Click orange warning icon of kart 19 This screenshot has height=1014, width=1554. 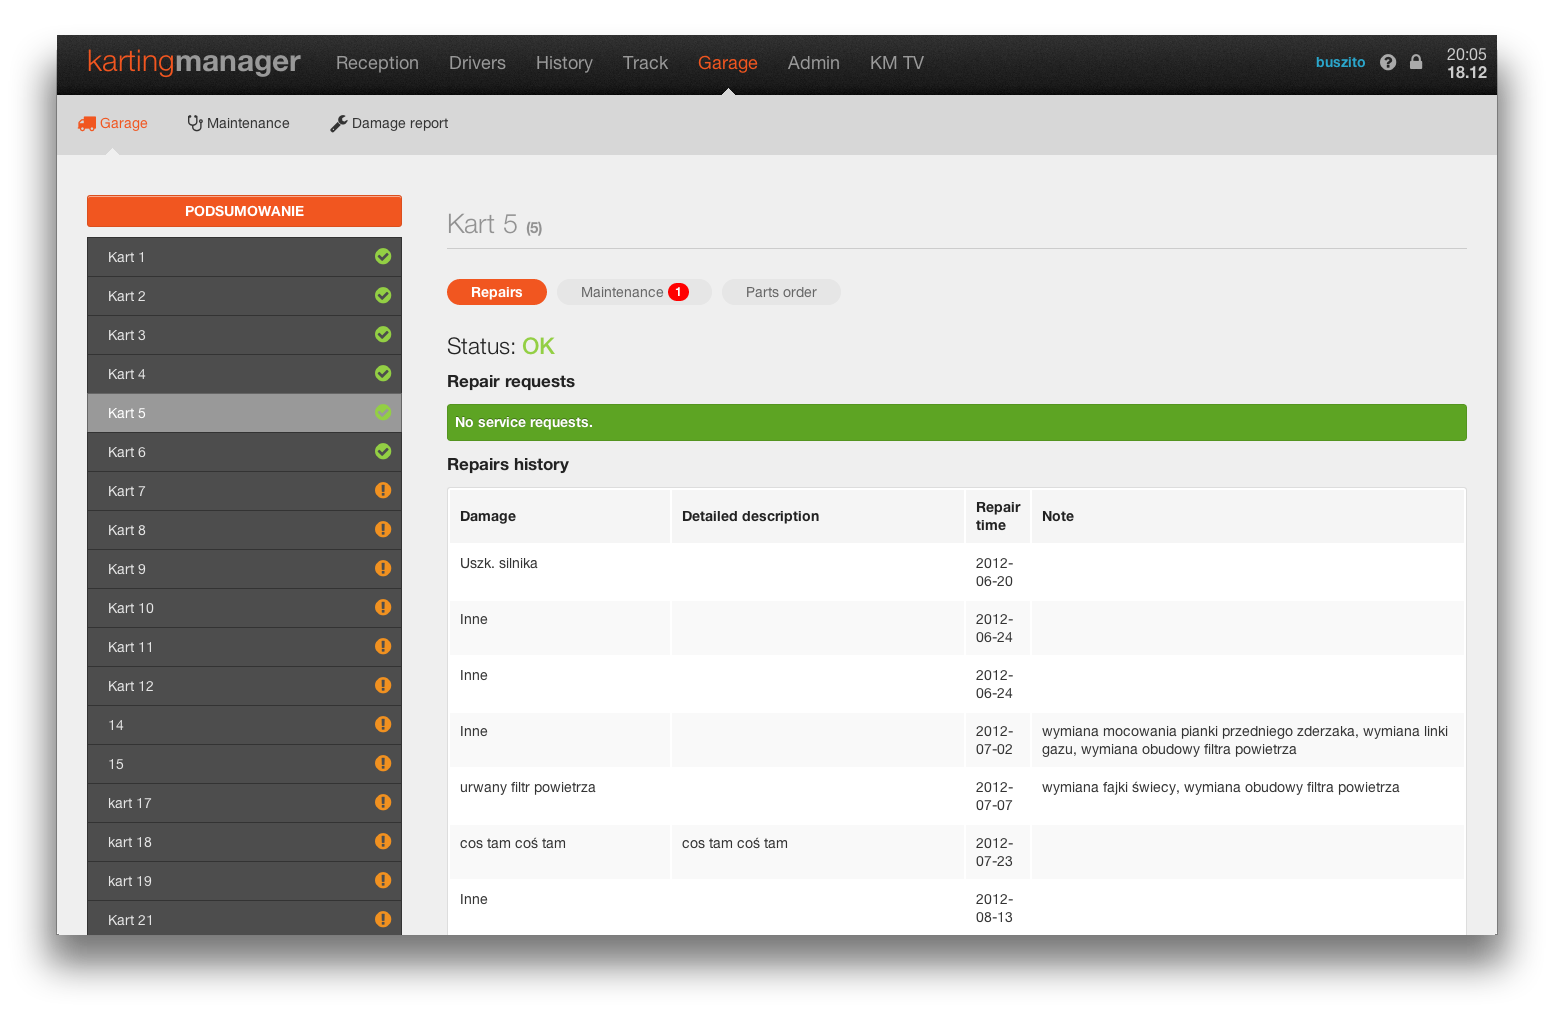[x=383, y=880]
